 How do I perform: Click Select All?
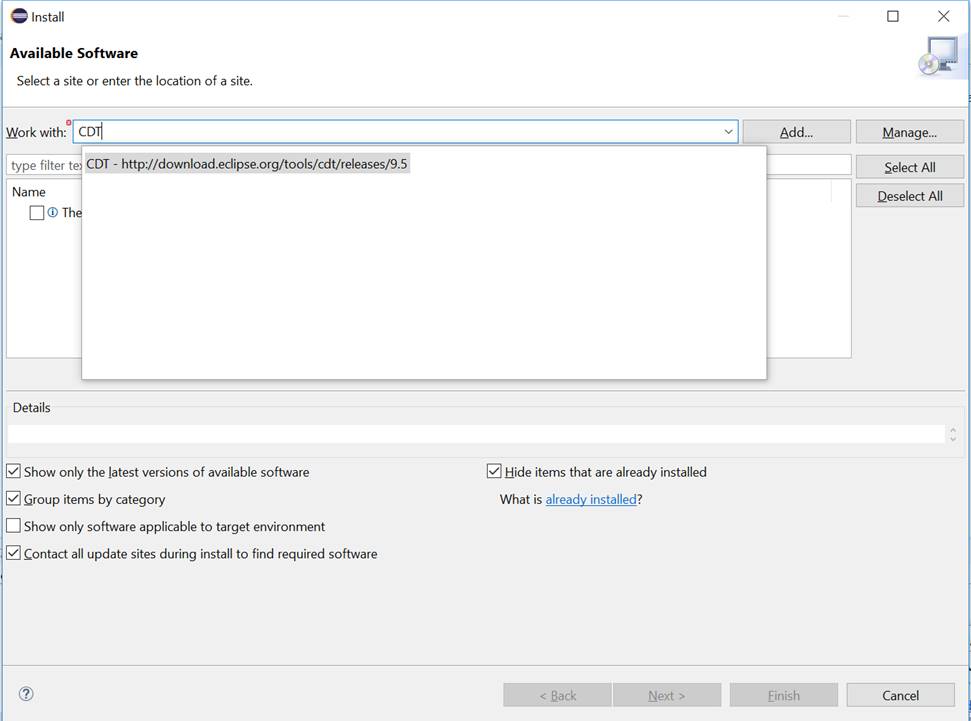909,166
